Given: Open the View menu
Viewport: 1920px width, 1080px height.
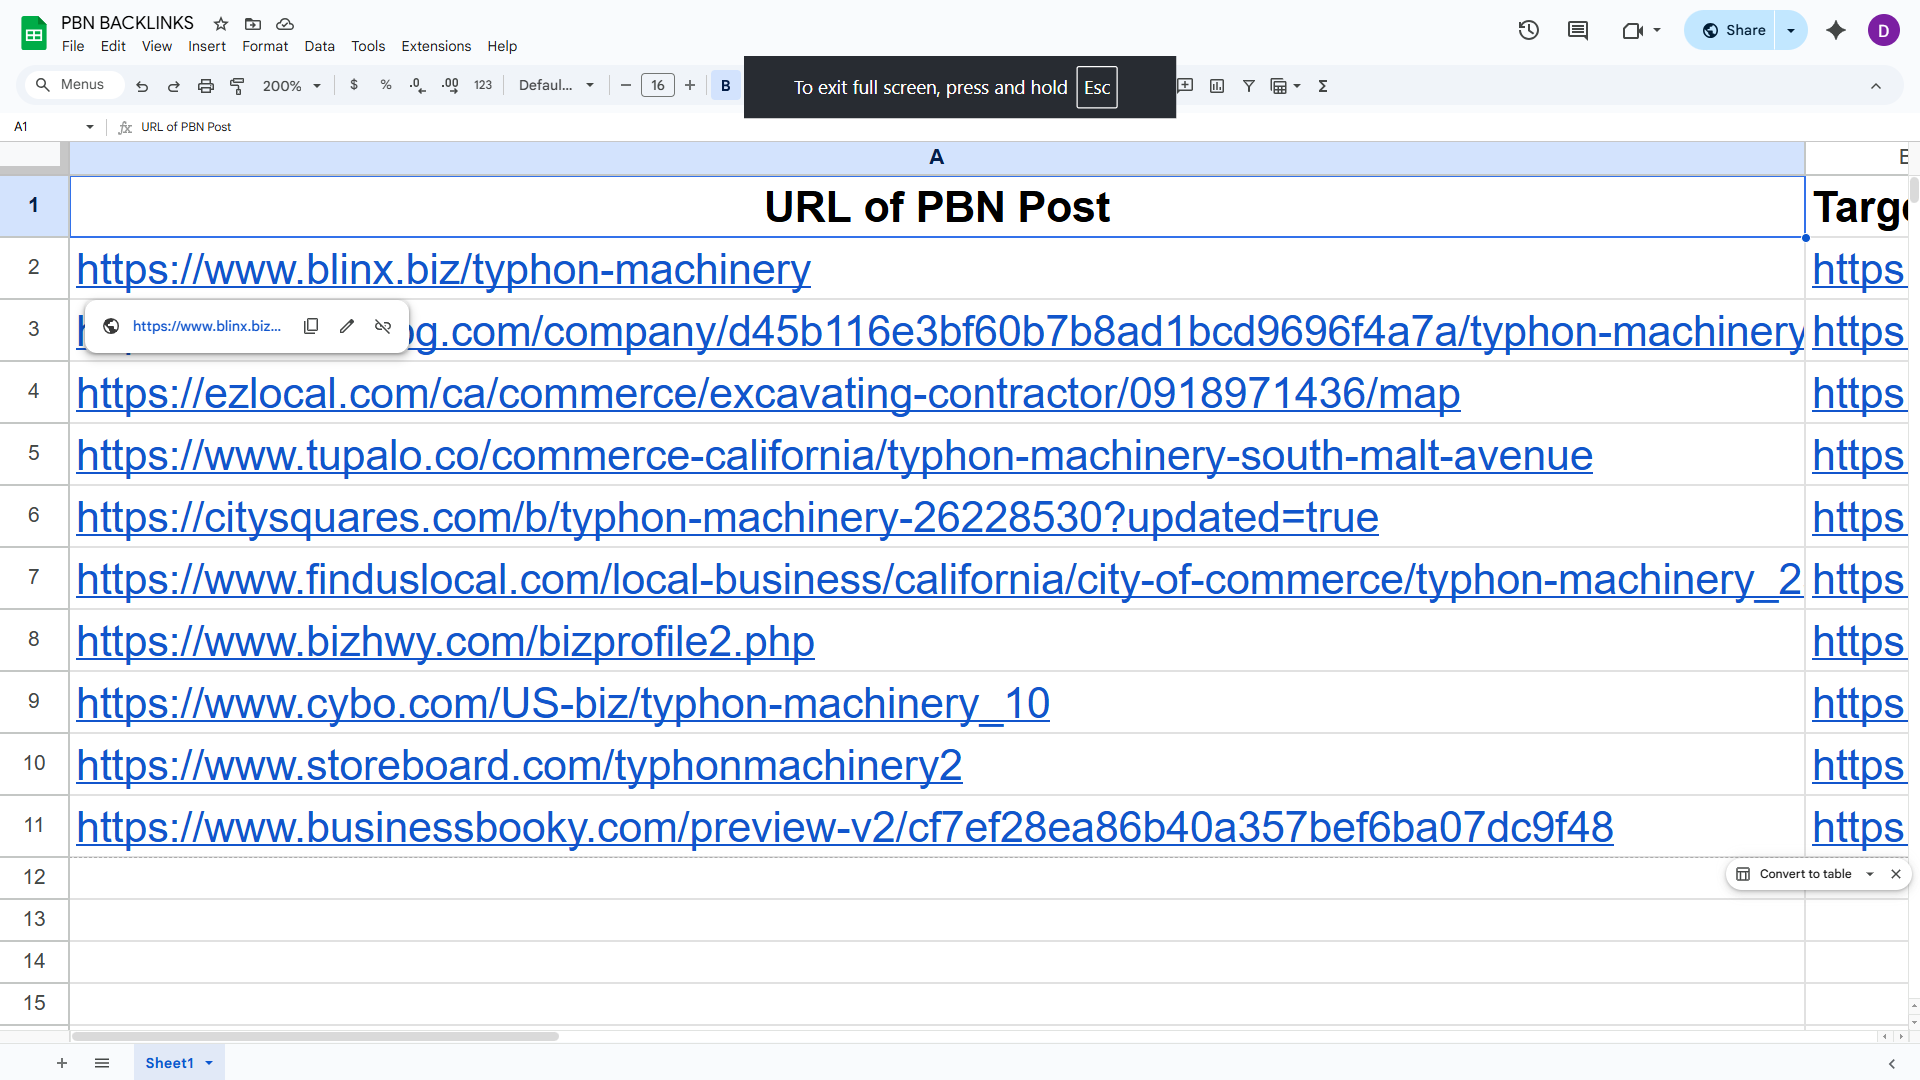Looking at the screenshot, I should pyautogui.click(x=157, y=46).
